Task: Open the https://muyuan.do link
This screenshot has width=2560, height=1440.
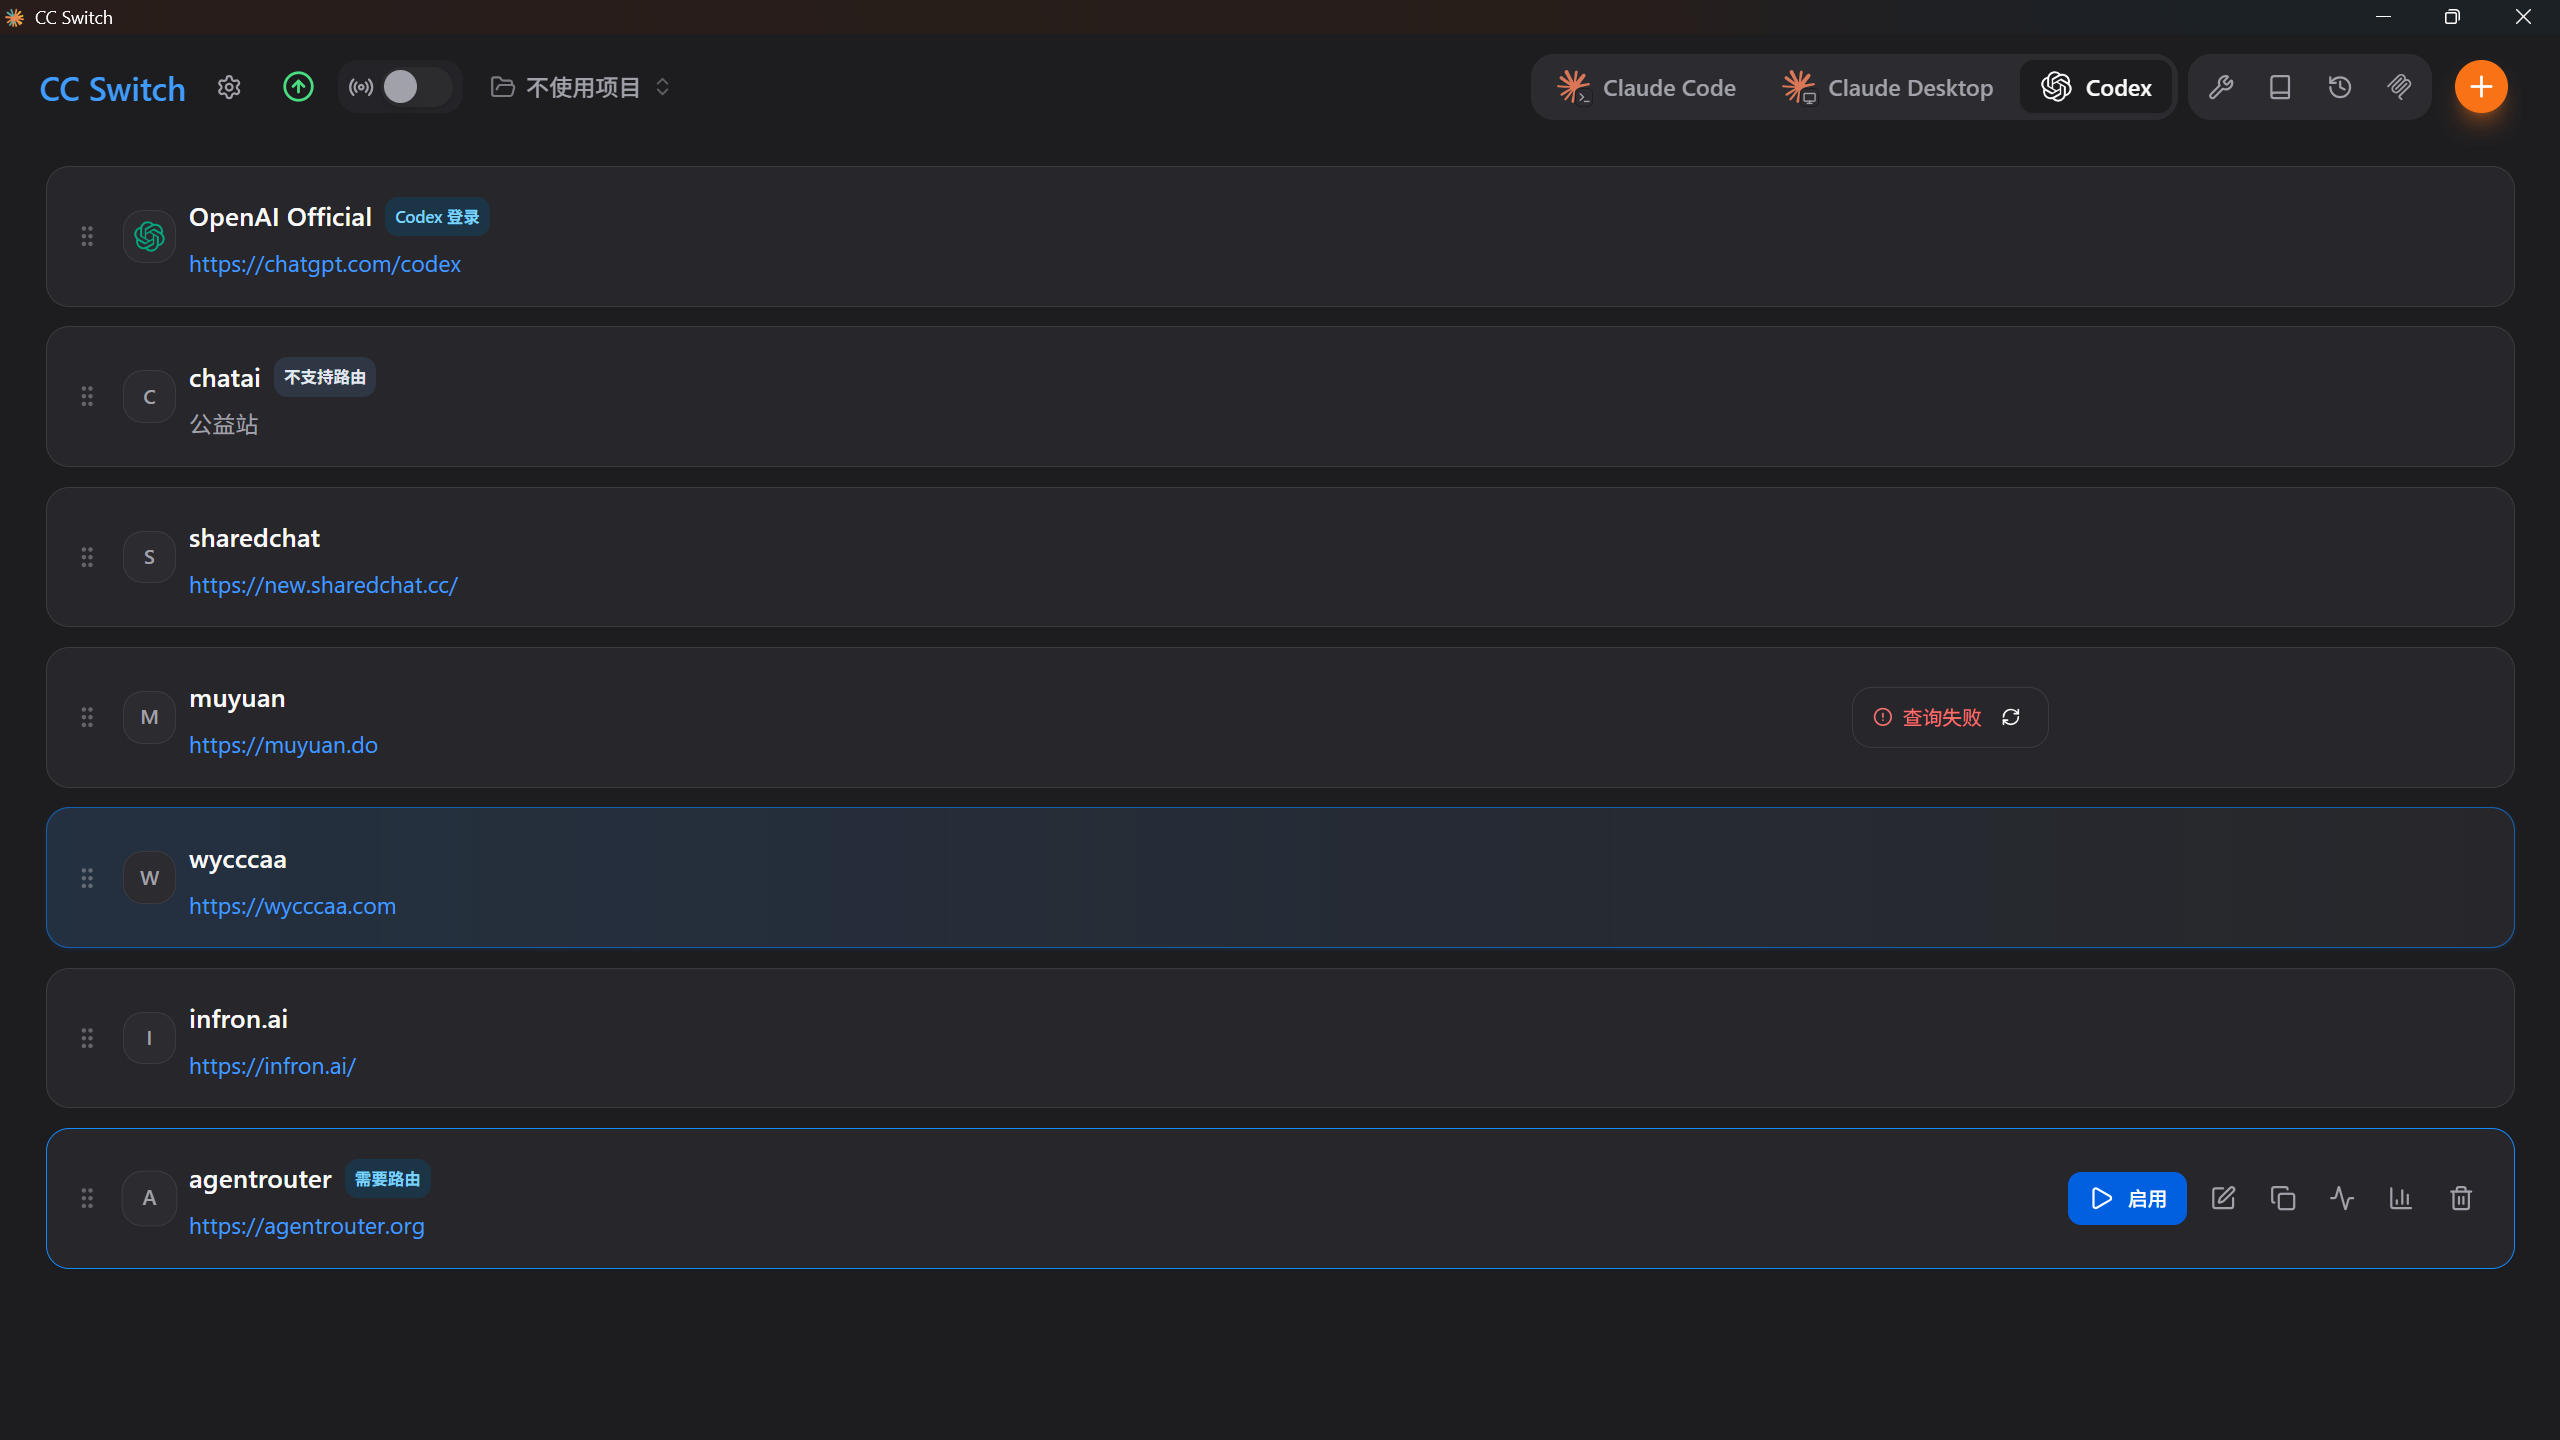Action: point(283,745)
